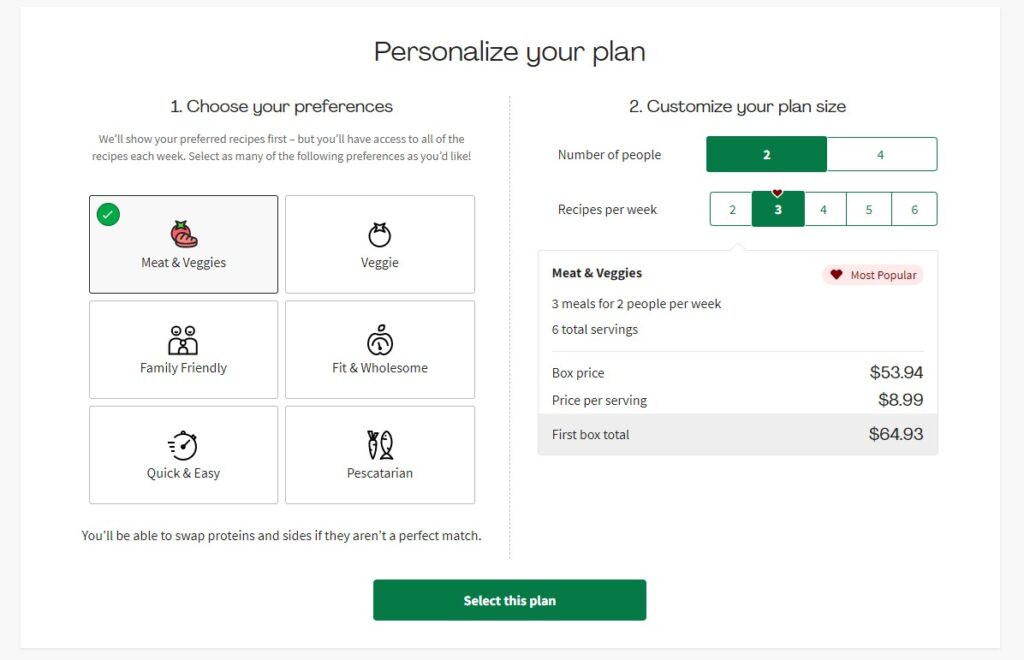Choose 6 recipes per week
The image size is (1024, 660).
[x=914, y=210]
